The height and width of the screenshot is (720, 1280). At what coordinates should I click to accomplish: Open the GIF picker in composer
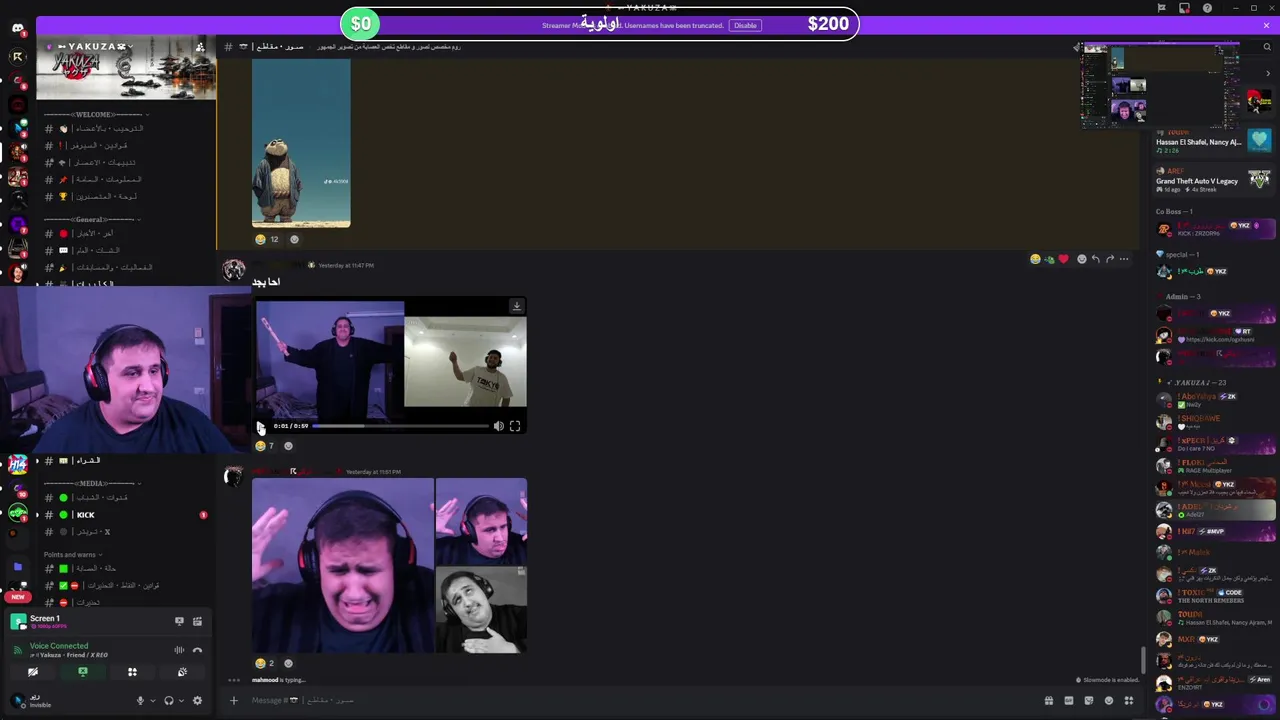[1068, 701]
